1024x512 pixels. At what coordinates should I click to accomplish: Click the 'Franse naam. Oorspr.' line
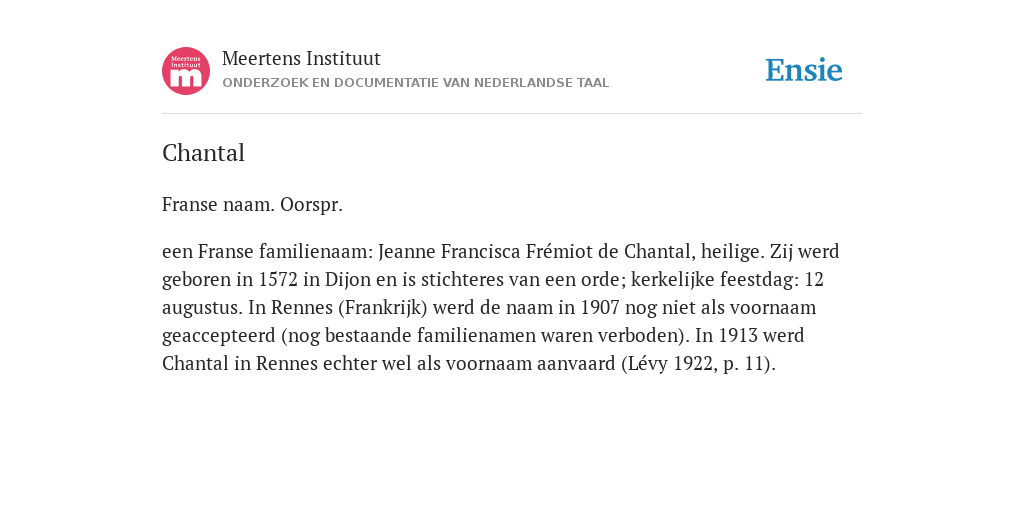point(252,205)
